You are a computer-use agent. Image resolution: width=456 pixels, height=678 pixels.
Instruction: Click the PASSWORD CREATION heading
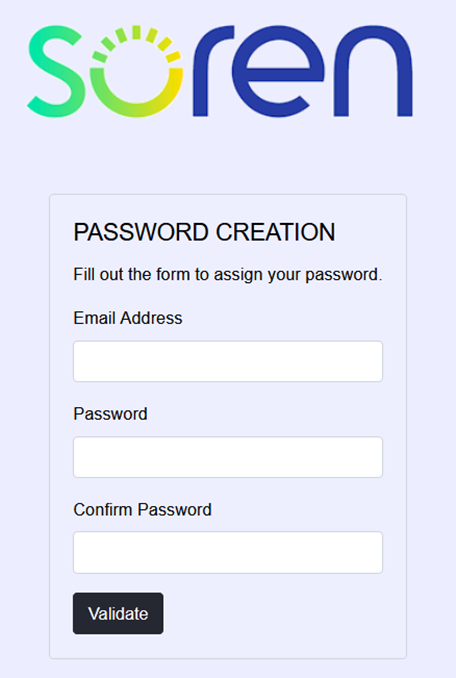coord(204,232)
